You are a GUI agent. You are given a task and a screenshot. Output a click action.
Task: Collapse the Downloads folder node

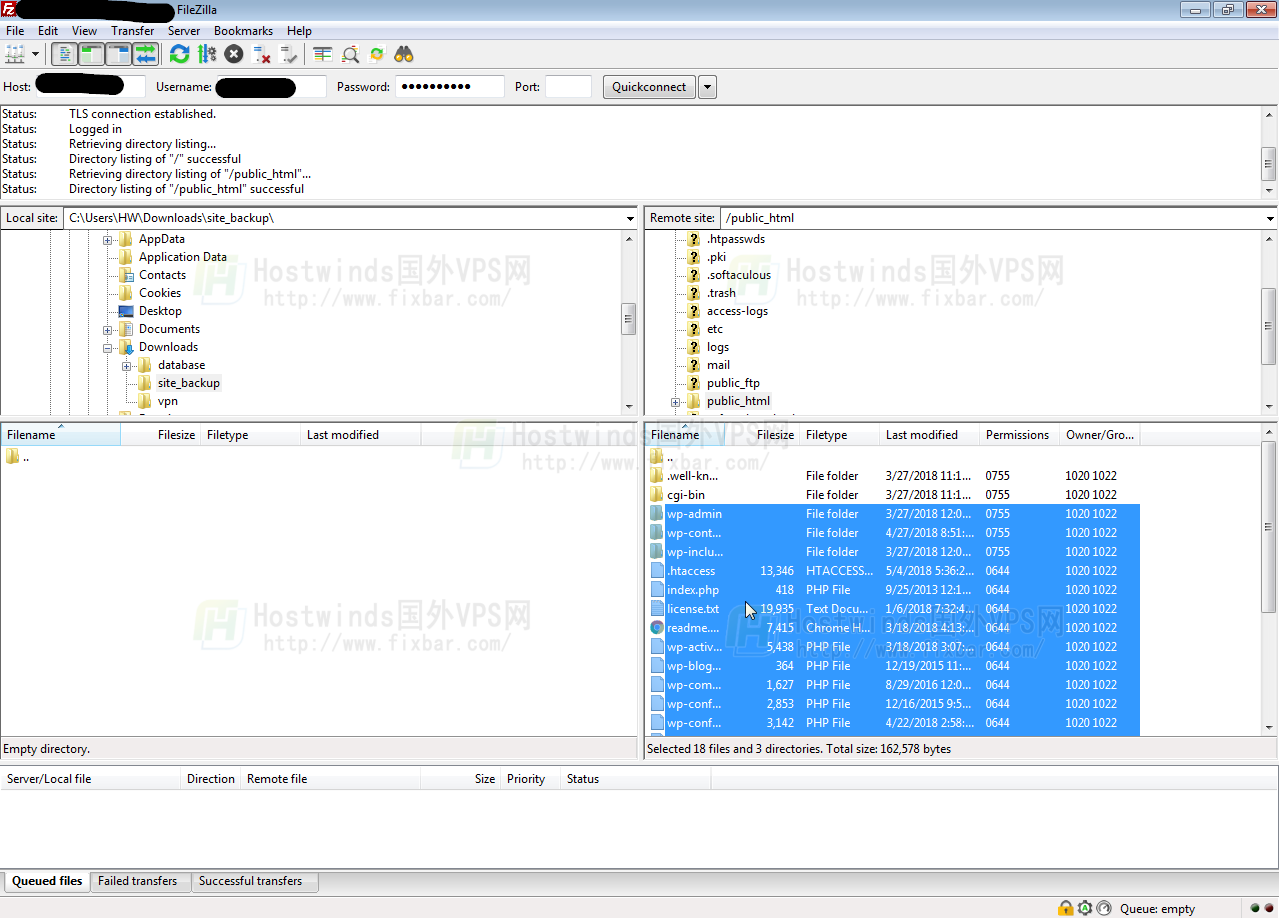[x=108, y=347]
